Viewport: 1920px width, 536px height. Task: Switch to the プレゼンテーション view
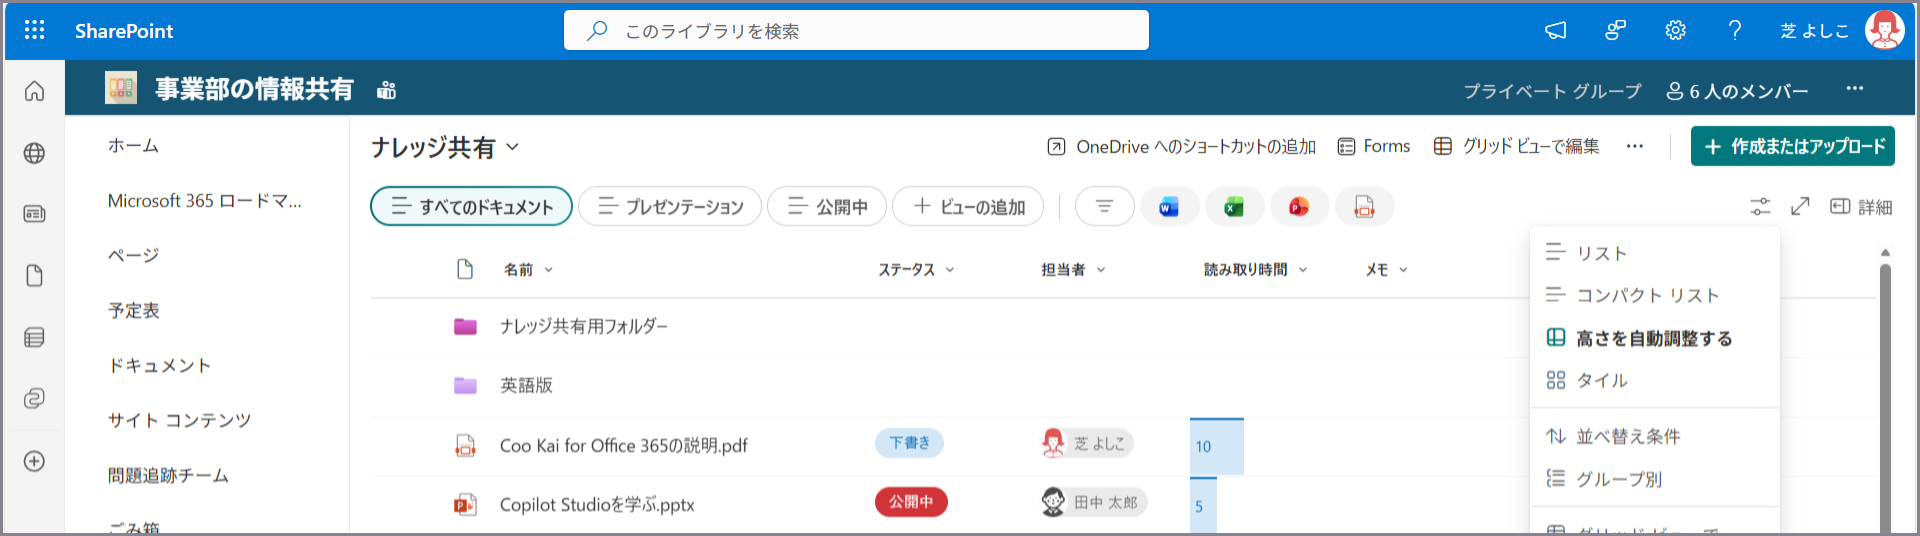pos(670,207)
